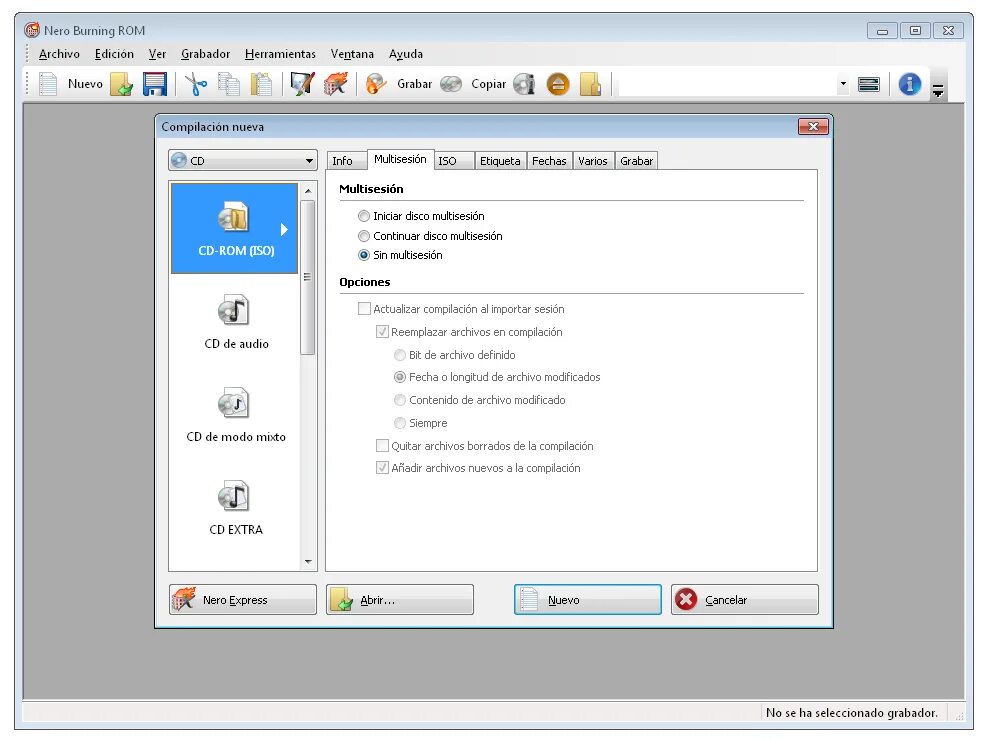Switch to the Info tab
This screenshot has height=740, width=986.
click(x=345, y=161)
